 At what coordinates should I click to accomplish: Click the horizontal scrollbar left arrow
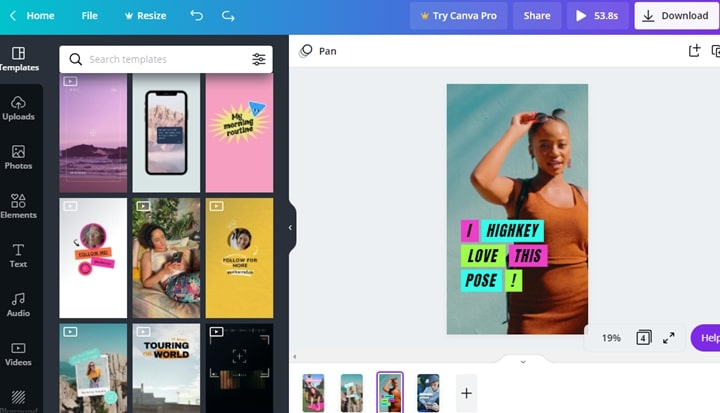coord(294,356)
